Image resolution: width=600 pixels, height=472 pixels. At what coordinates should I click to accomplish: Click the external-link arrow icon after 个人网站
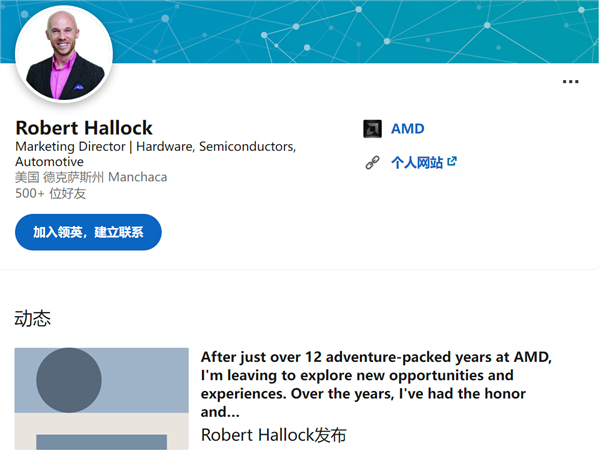point(452,161)
